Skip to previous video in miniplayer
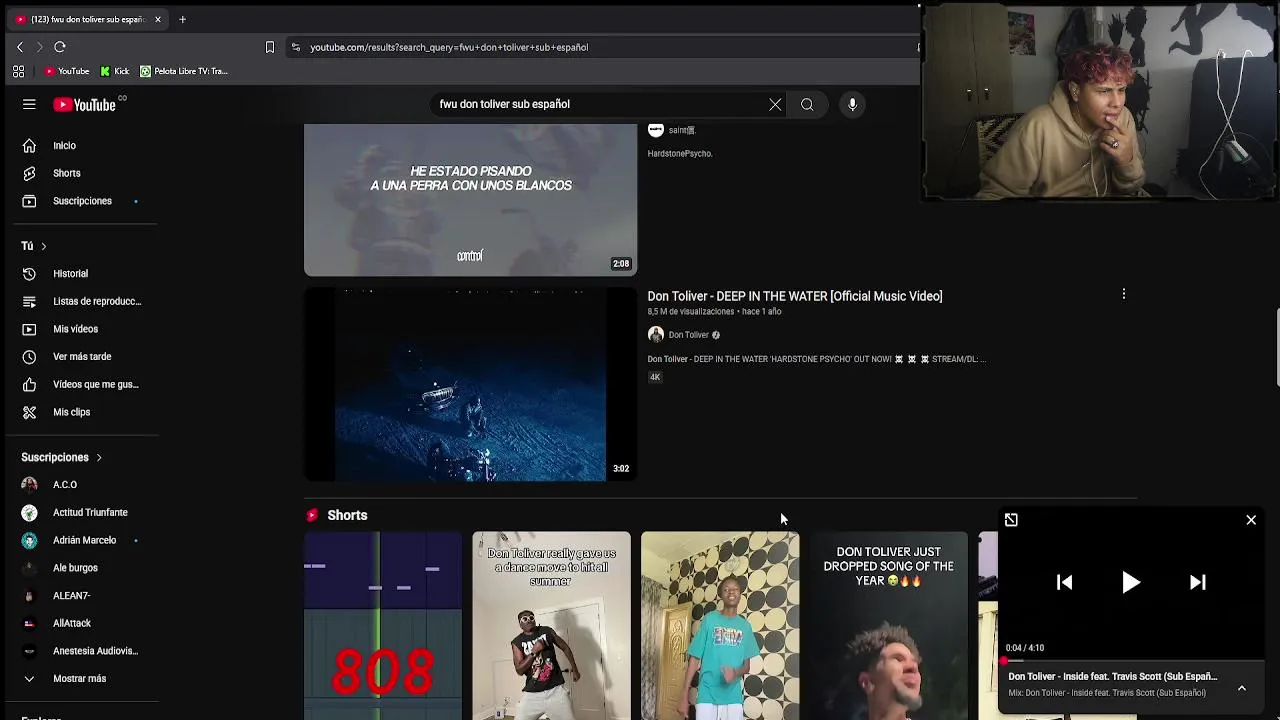This screenshot has width=1280, height=720. click(x=1065, y=582)
